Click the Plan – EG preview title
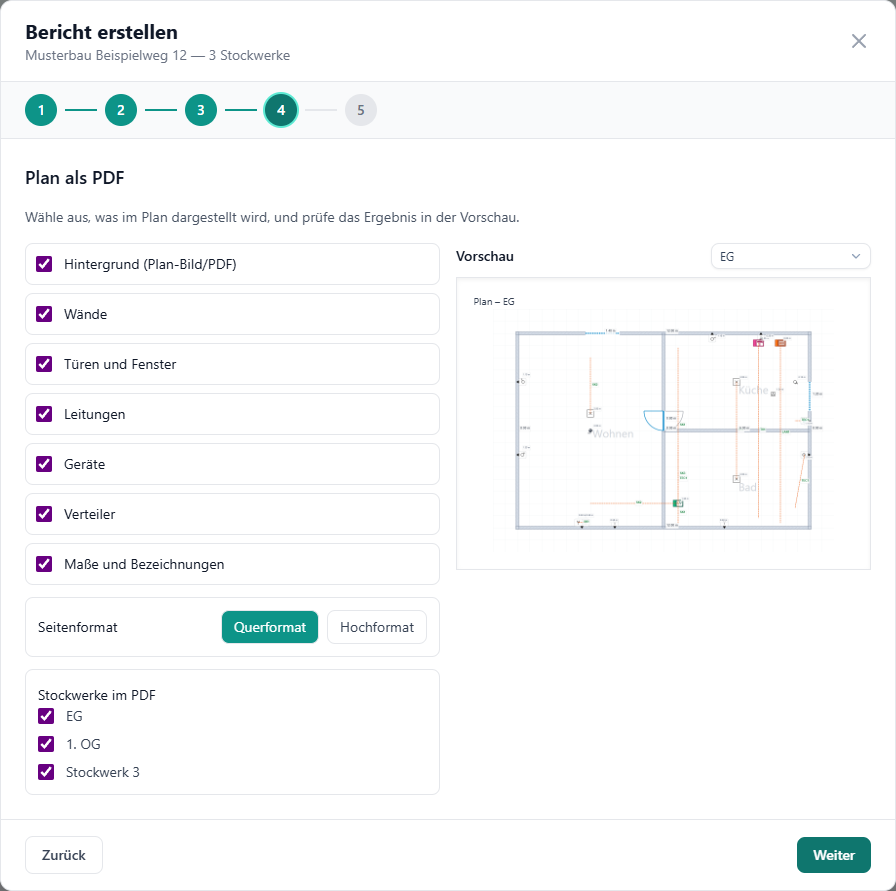896x891 pixels. [494, 302]
